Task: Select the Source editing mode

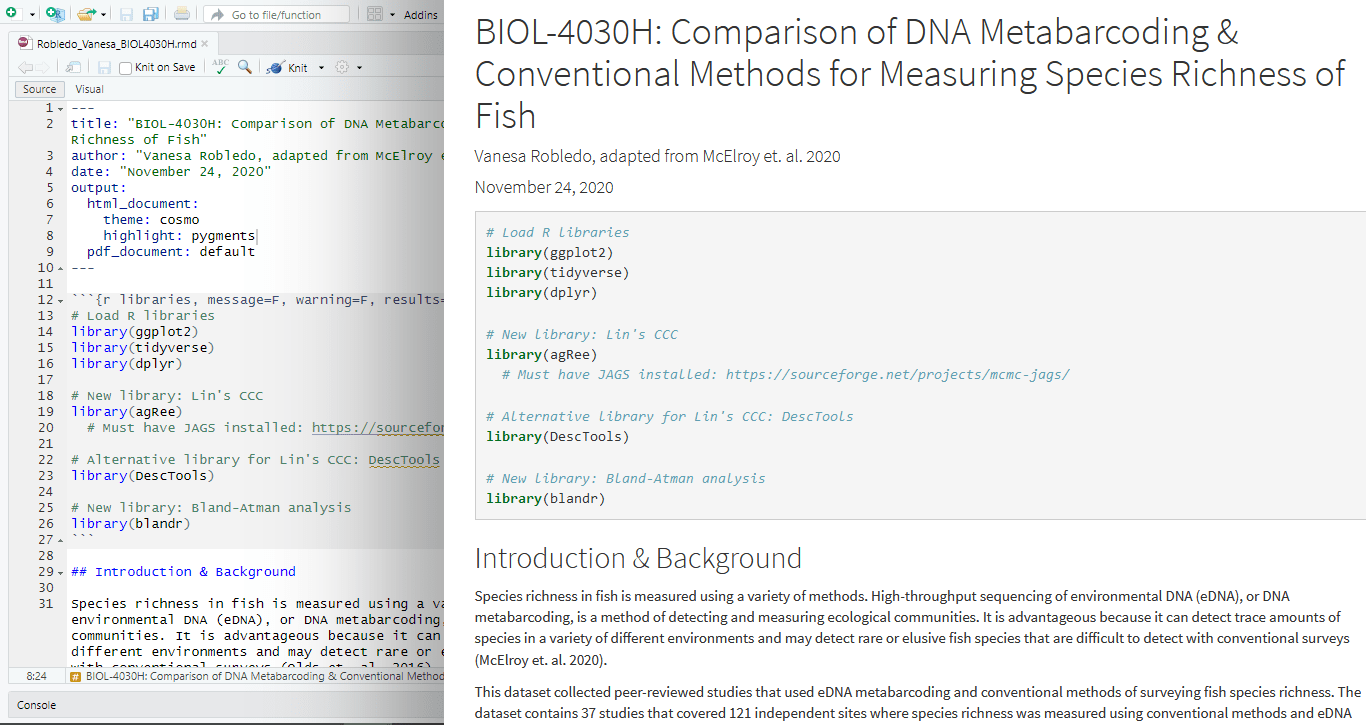Action: click(x=39, y=89)
